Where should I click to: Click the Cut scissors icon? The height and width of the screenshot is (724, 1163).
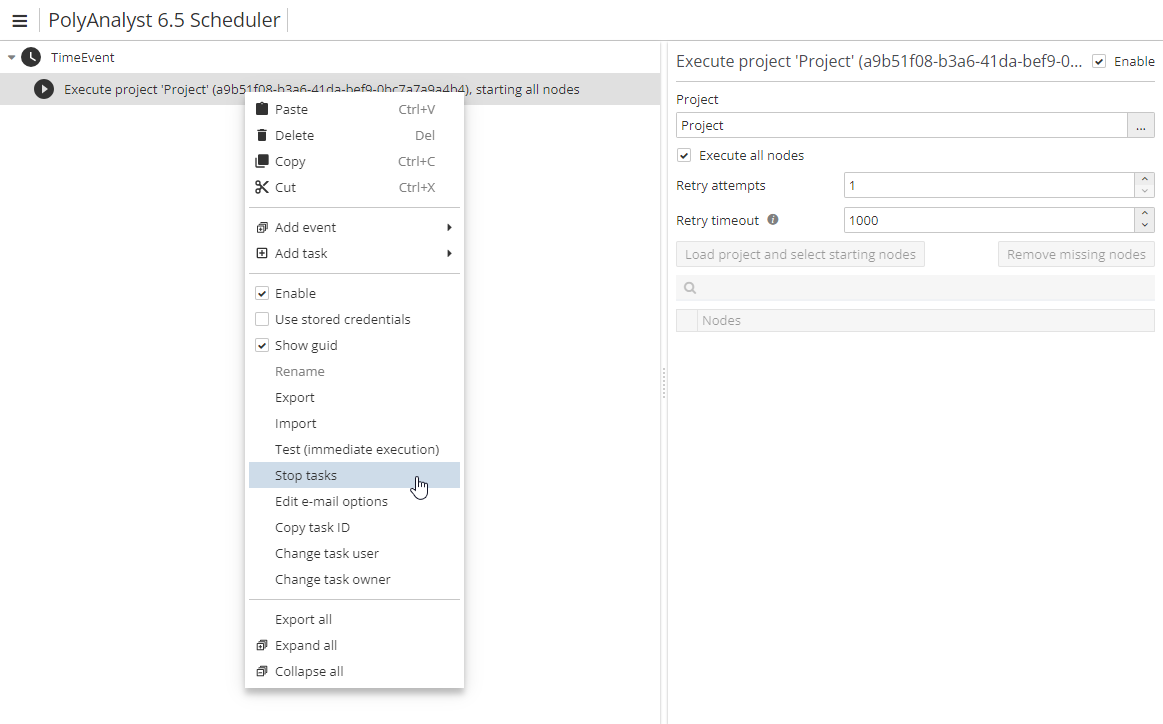tap(262, 187)
